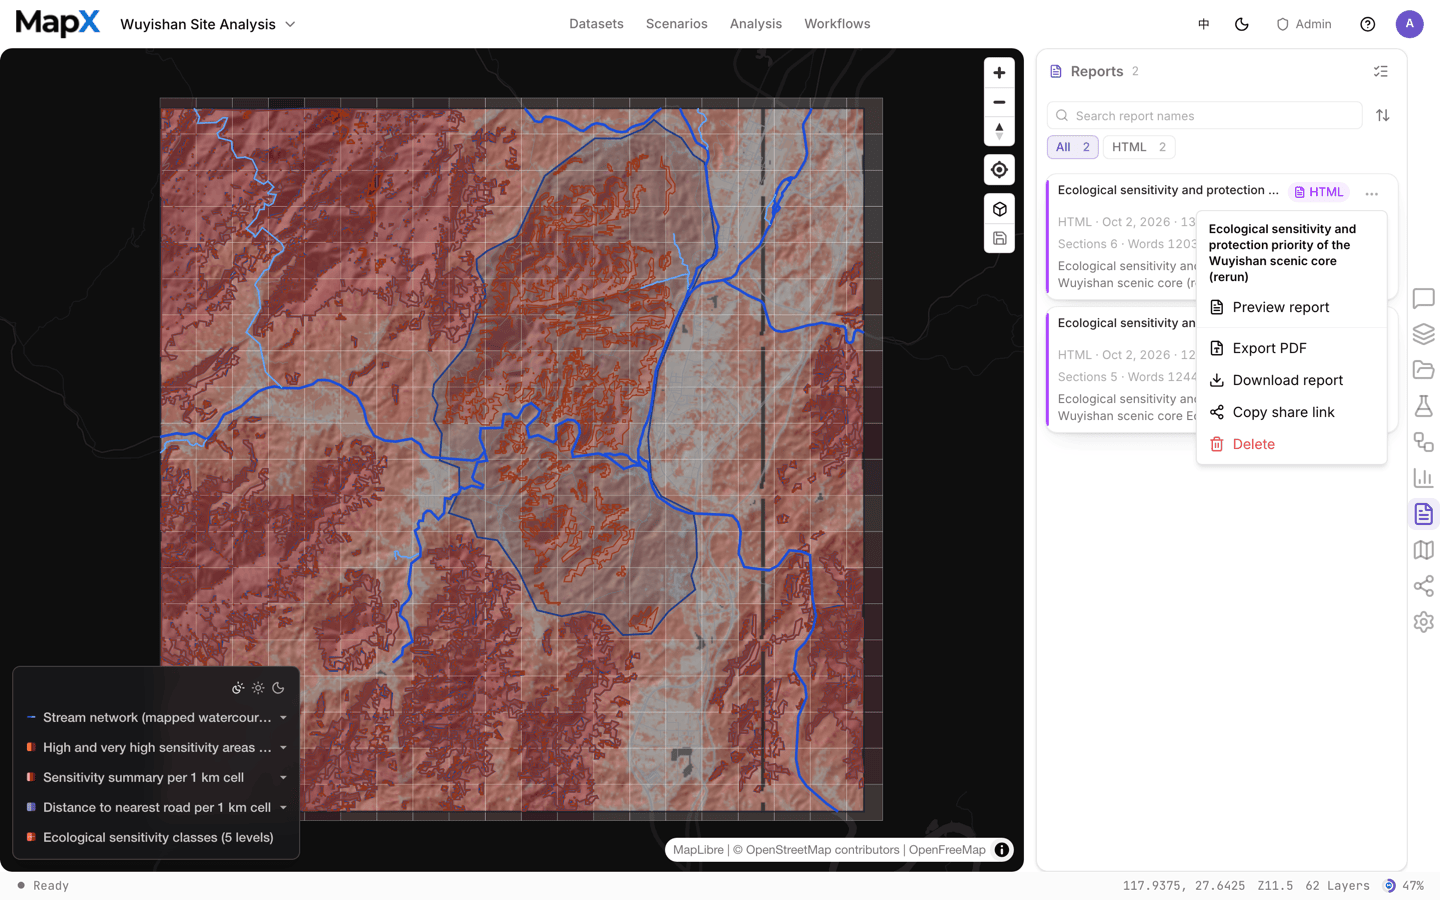Zoom out on the map

click(999, 102)
